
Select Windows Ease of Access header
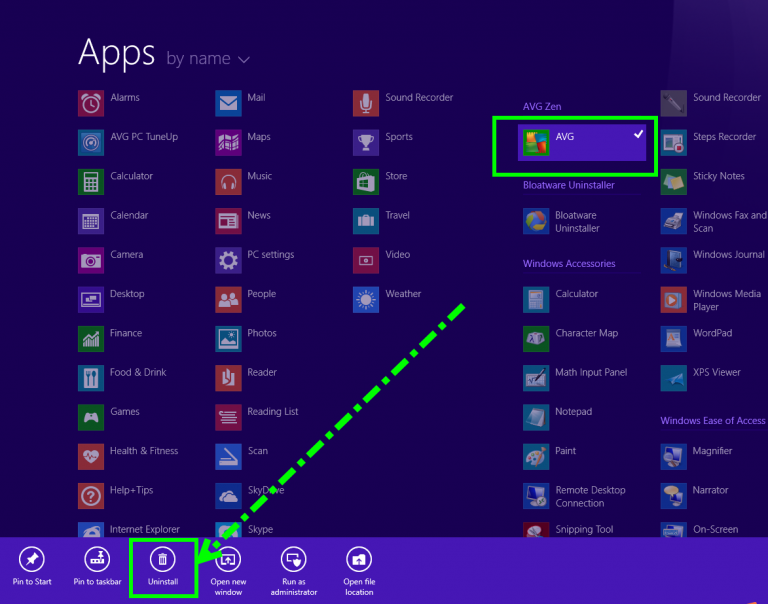[x=713, y=421]
